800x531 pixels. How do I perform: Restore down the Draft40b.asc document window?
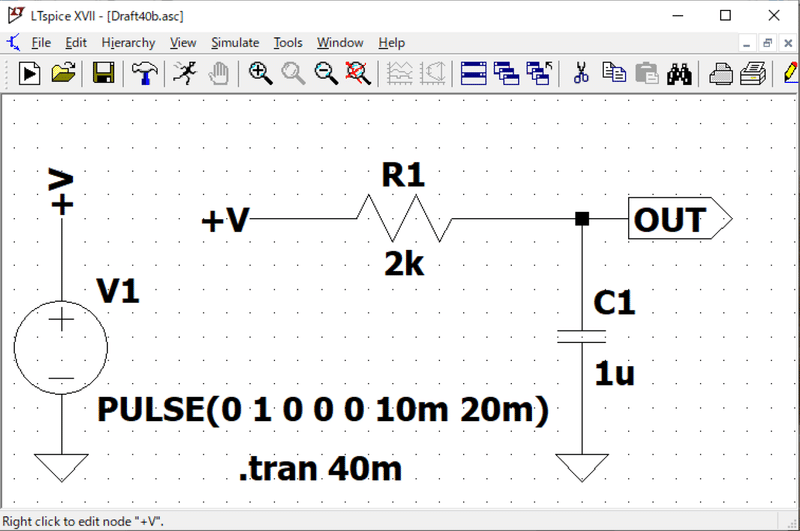click(x=767, y=43)
